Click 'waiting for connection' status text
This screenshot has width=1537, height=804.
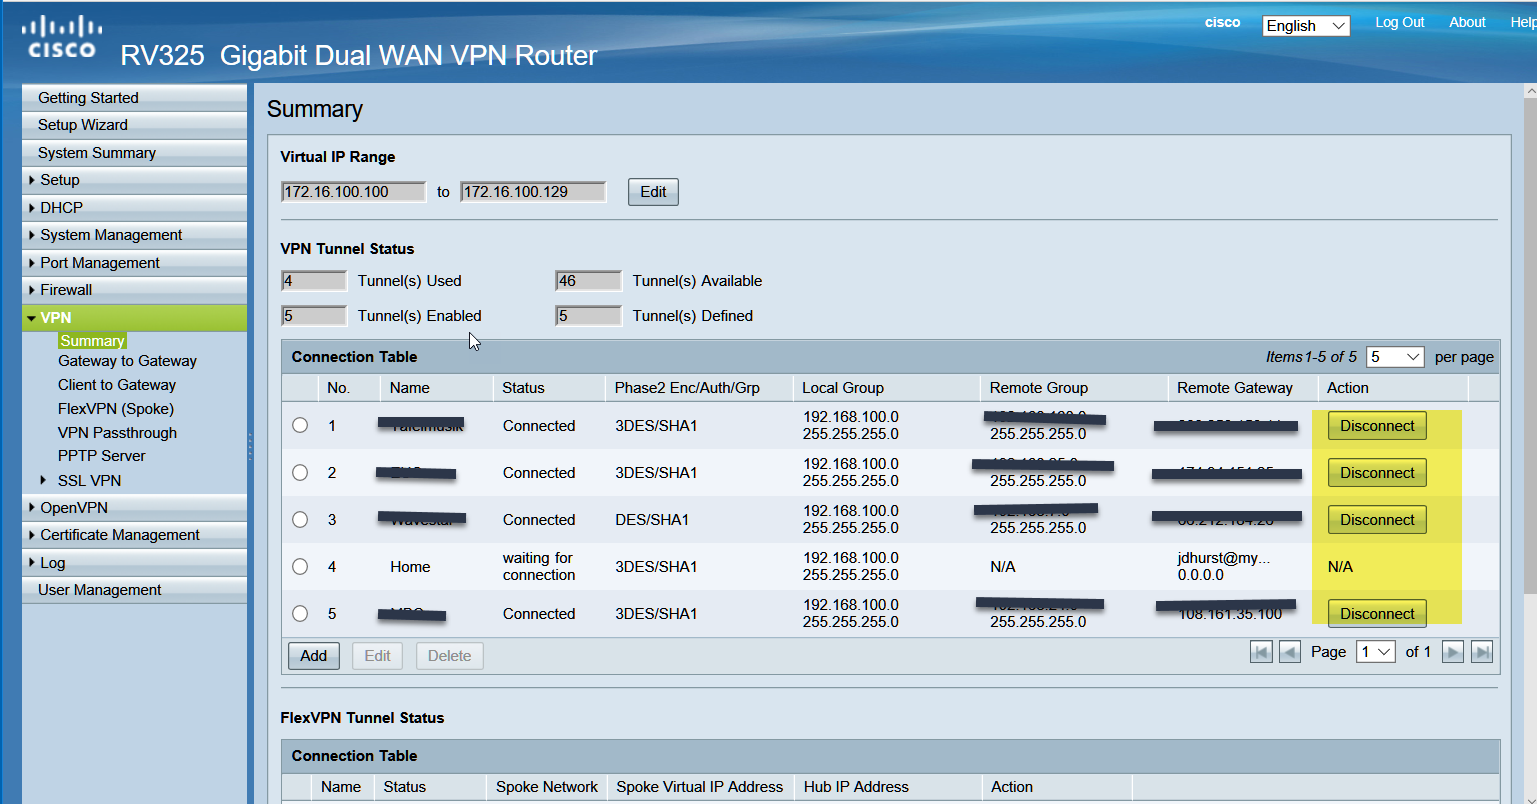(x=539, y=567)
